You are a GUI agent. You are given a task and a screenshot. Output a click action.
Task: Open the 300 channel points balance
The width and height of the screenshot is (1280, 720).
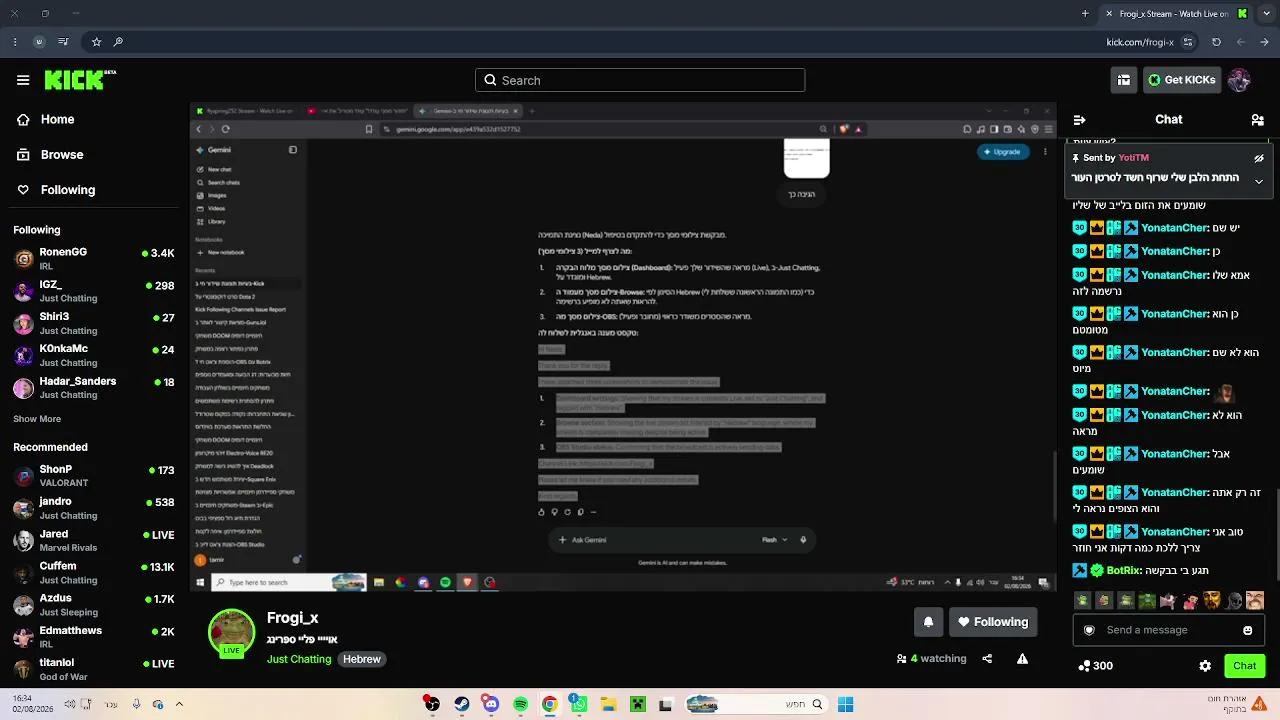point(1095,666)
